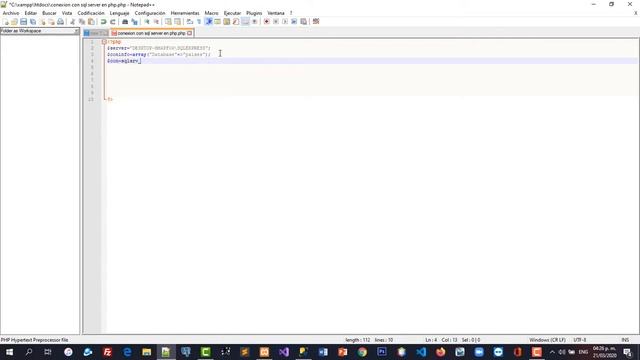The height and width of the screenshot is (360, 640).
Task: Open the Herramientas menu
Action: point(185,13)
